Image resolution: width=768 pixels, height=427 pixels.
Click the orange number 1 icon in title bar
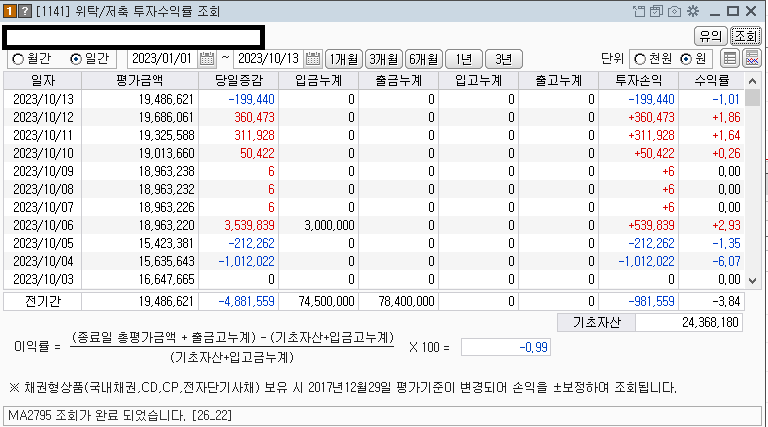click(9, 11)
